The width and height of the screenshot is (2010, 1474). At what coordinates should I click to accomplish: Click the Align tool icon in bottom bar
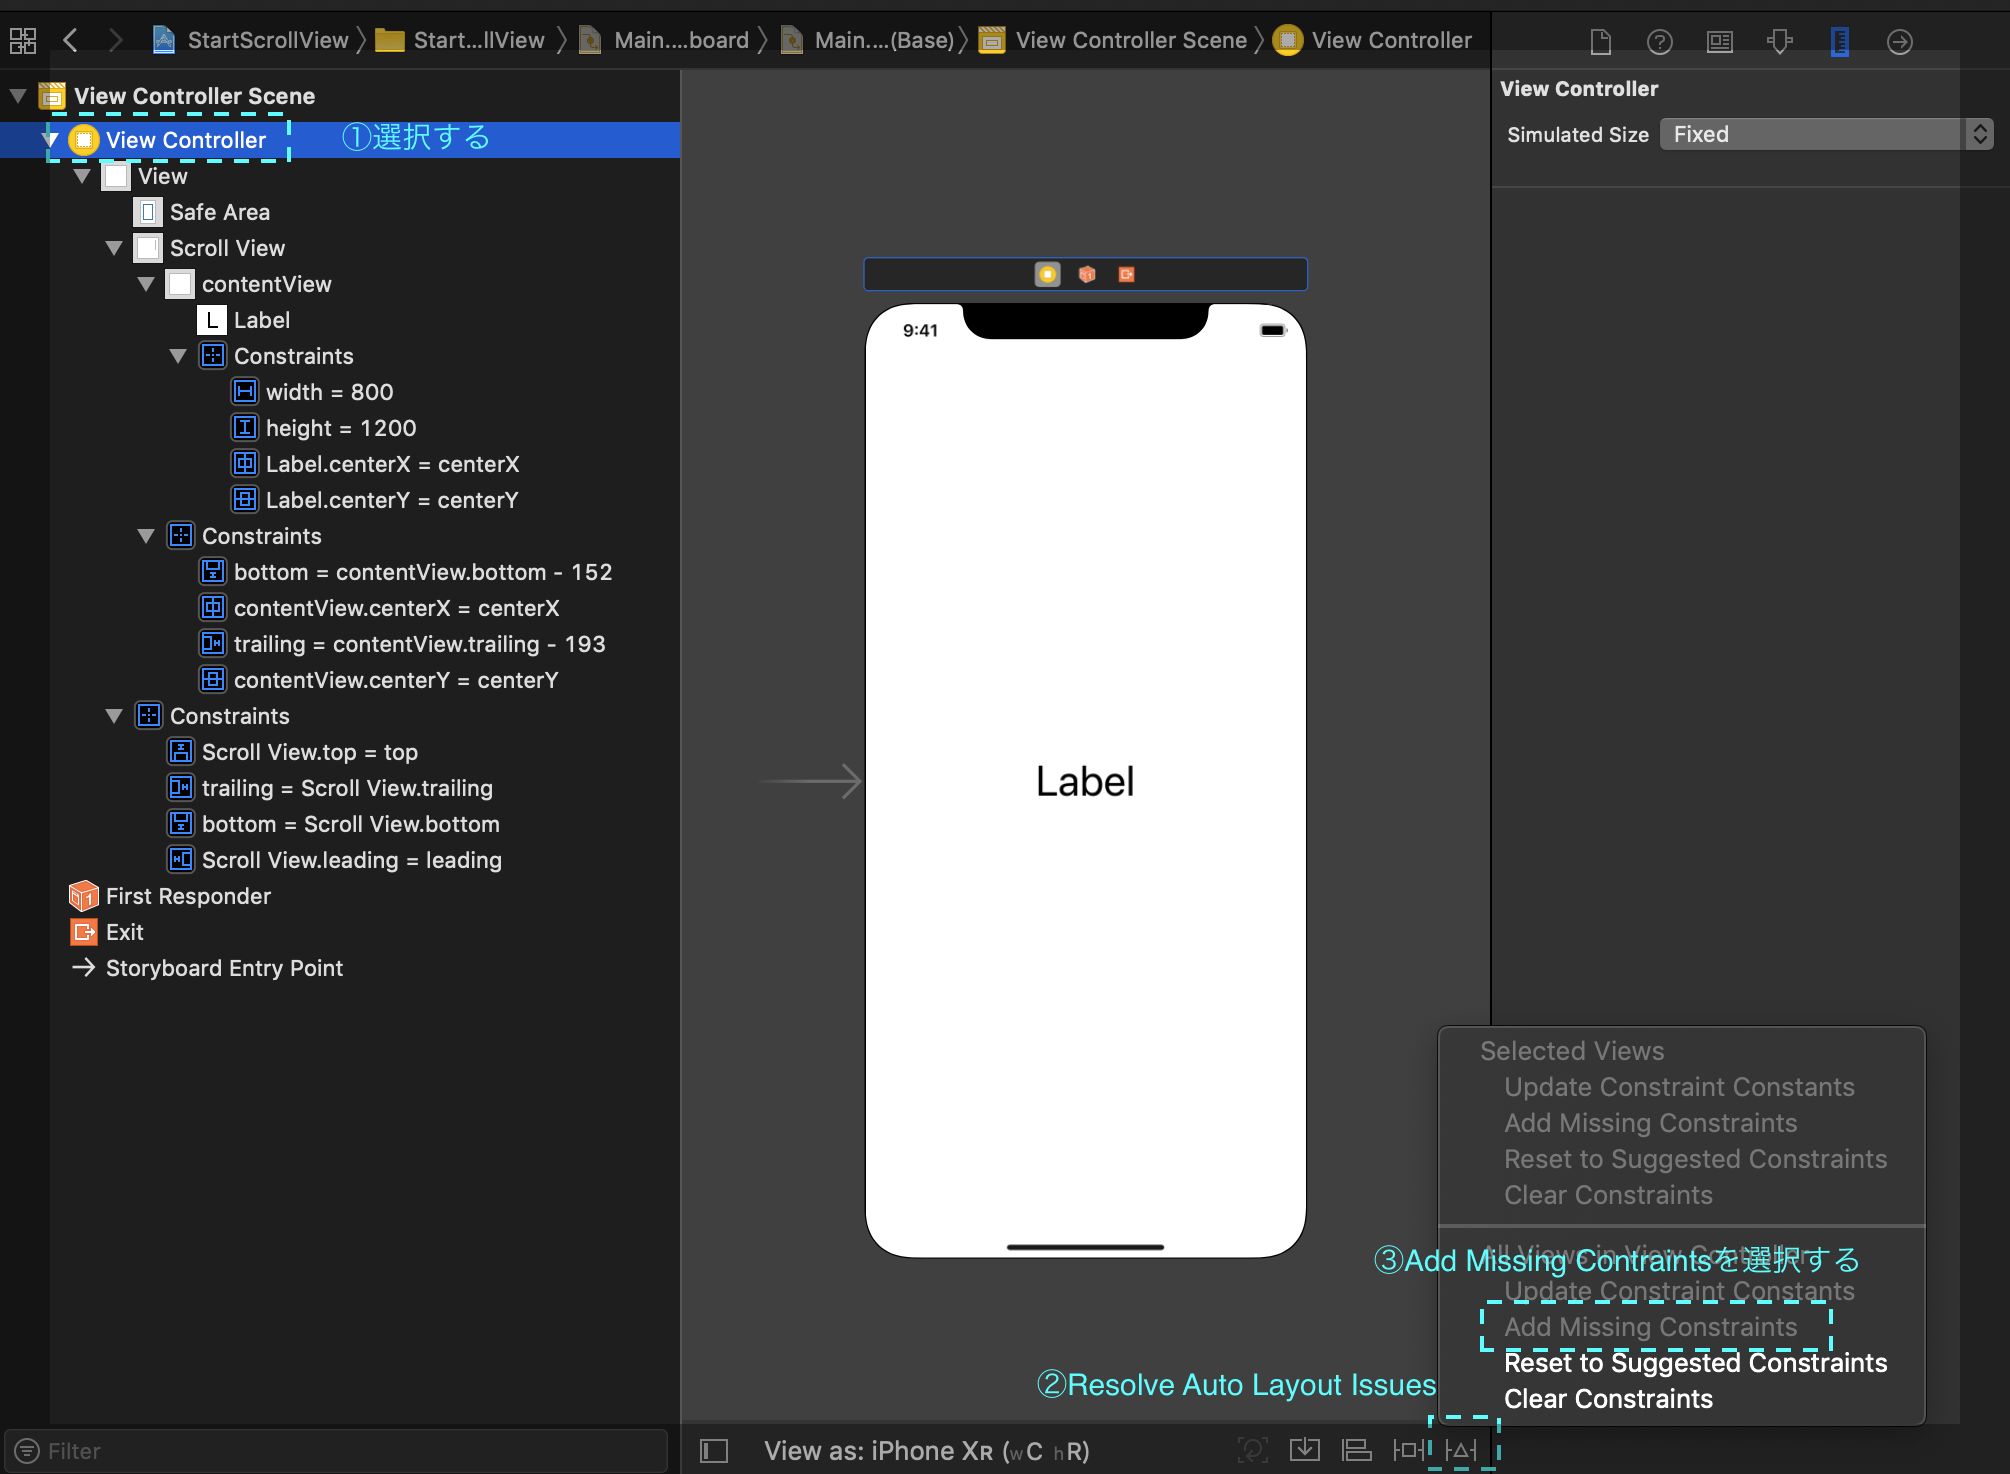coord(1357,1449)
